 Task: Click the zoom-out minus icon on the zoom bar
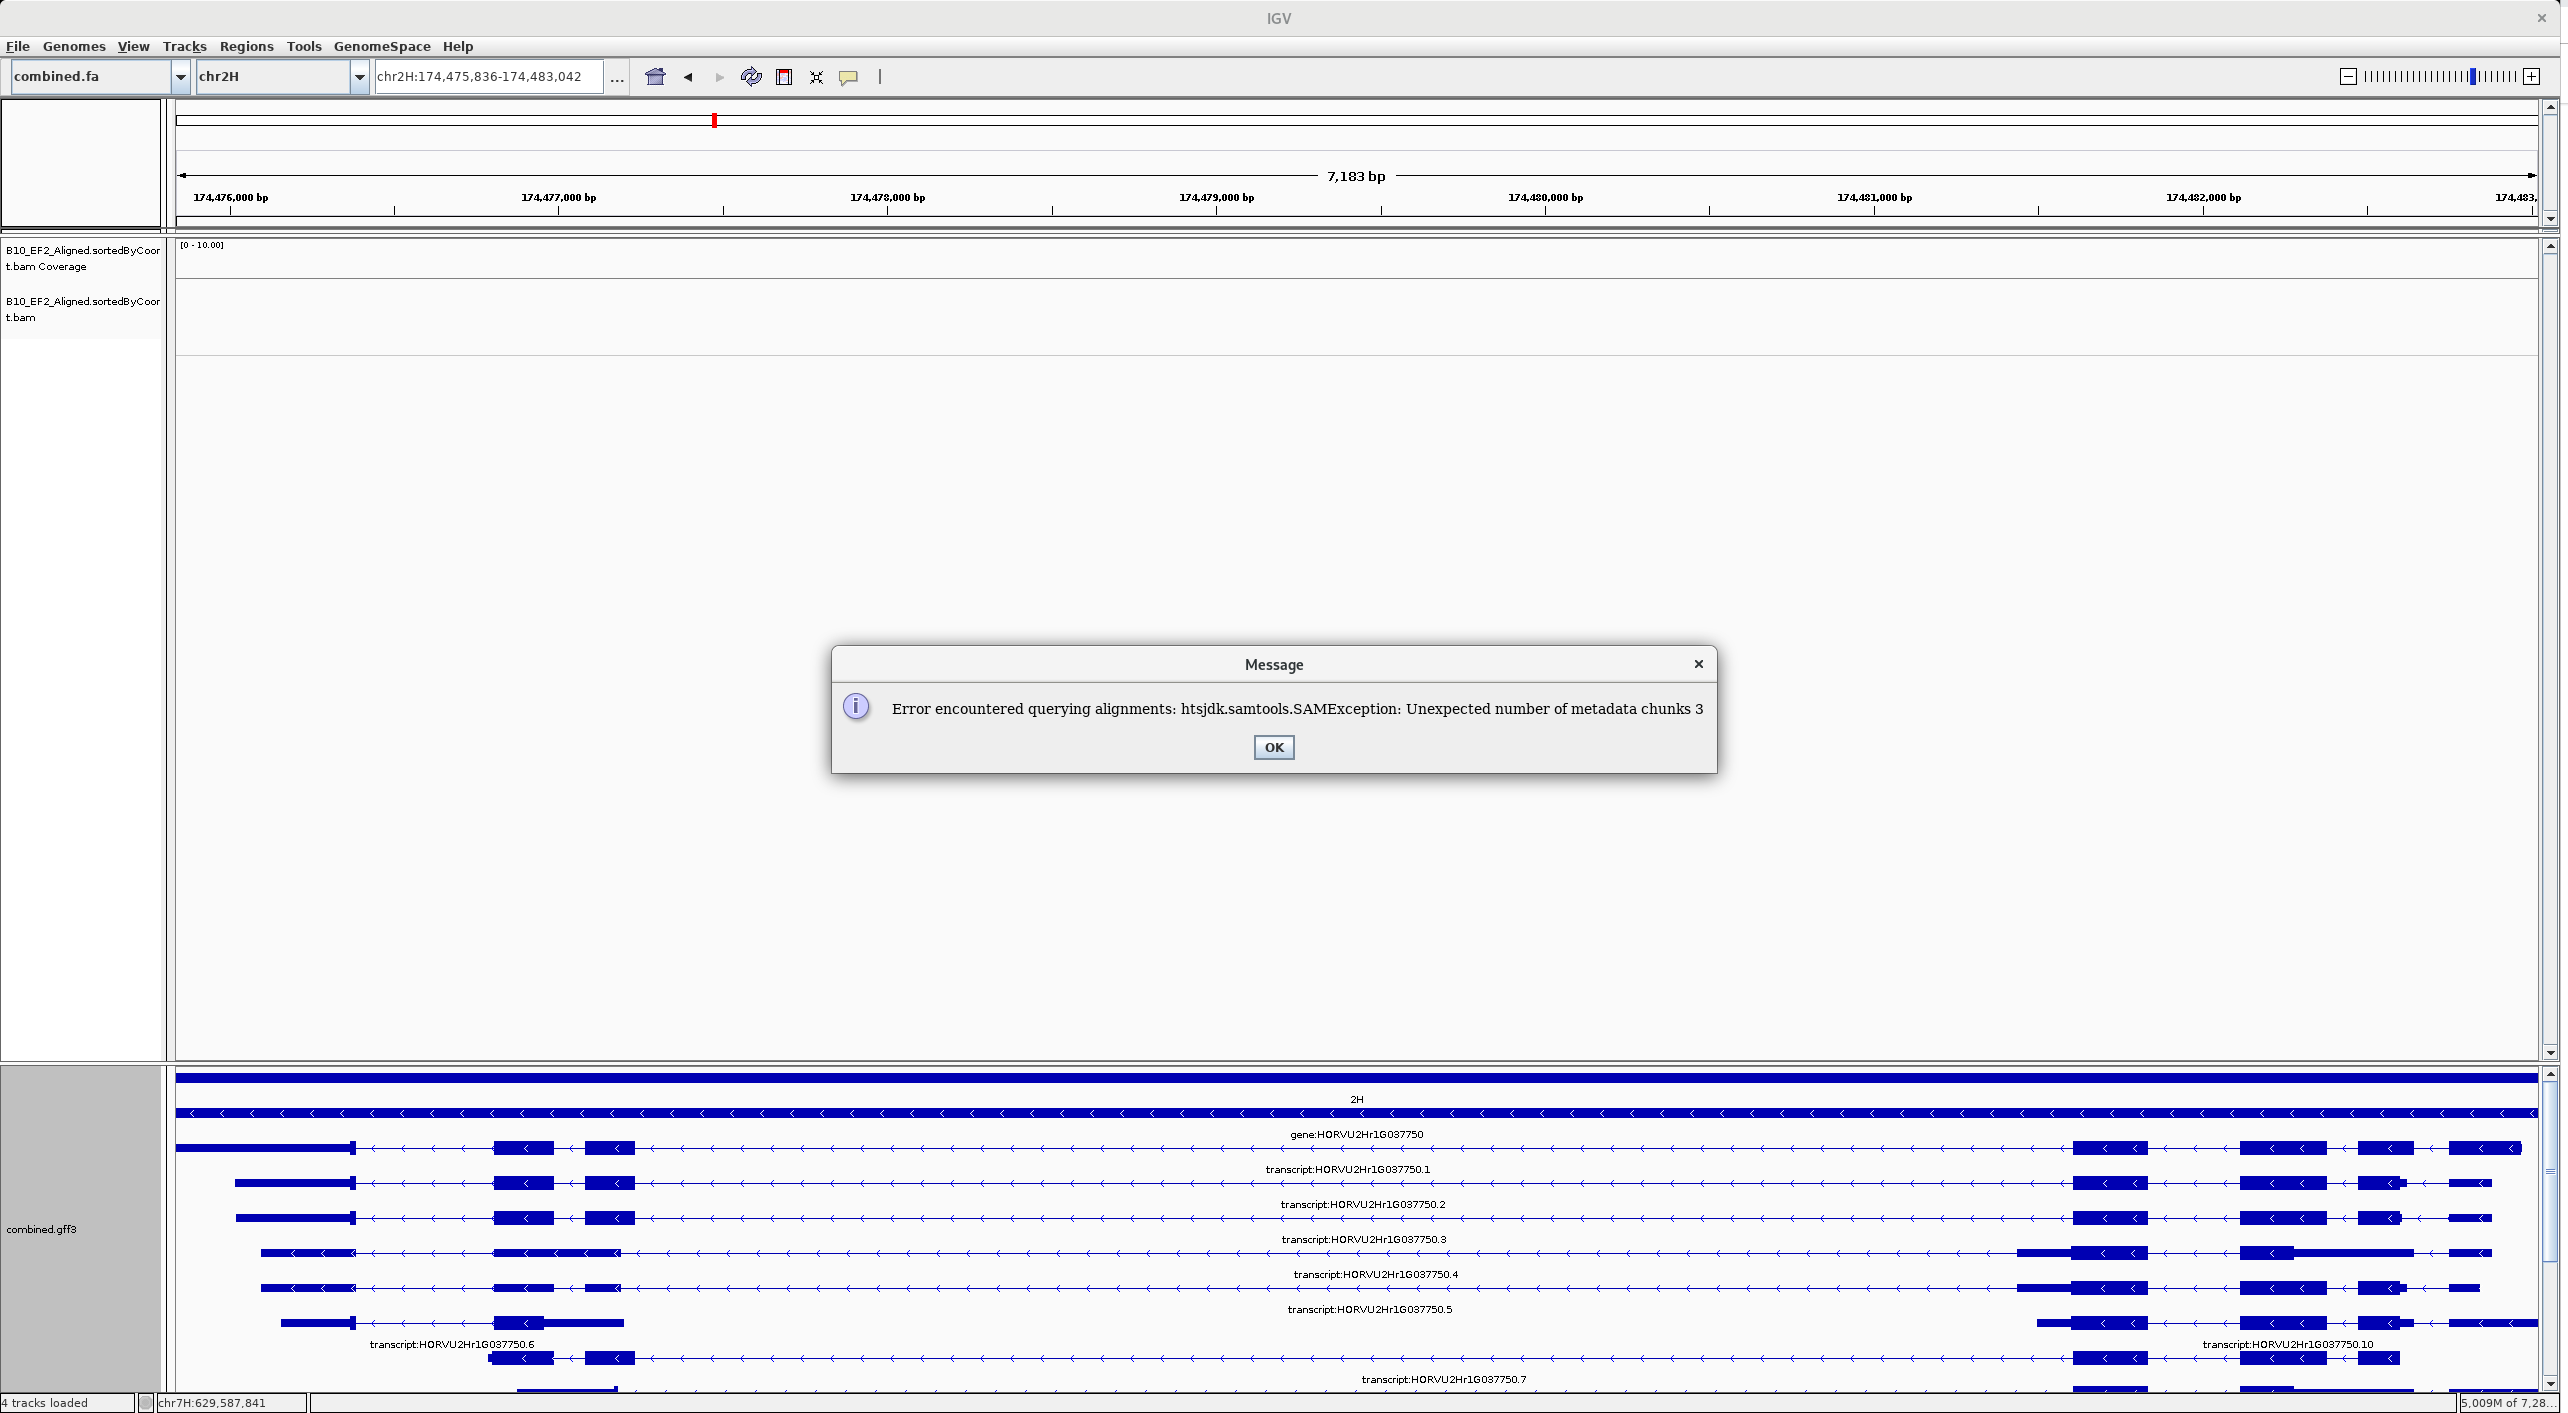coord(2349,77)
